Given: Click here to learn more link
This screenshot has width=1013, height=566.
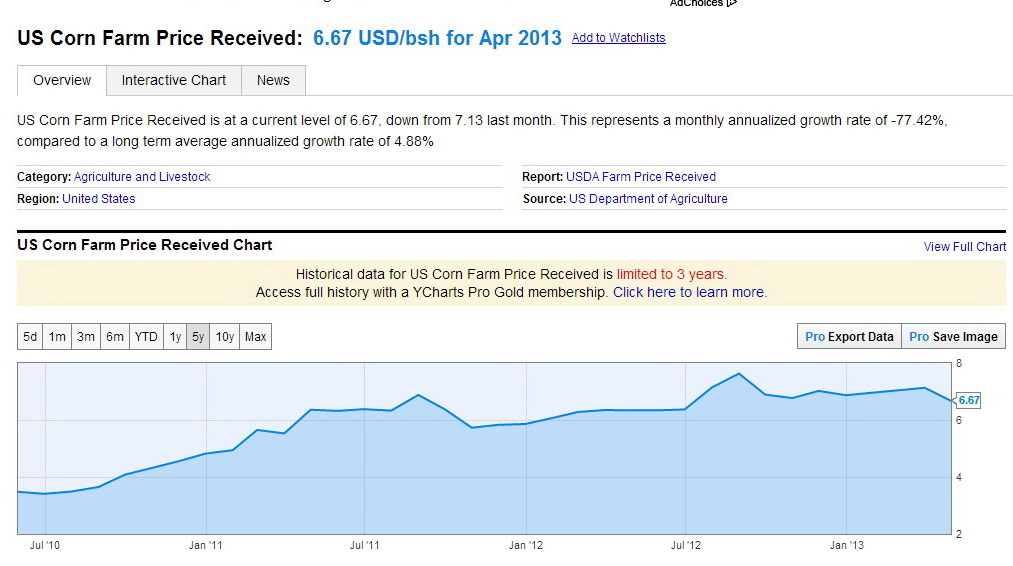Looking at the screenshot, I should tap(689, 292).
